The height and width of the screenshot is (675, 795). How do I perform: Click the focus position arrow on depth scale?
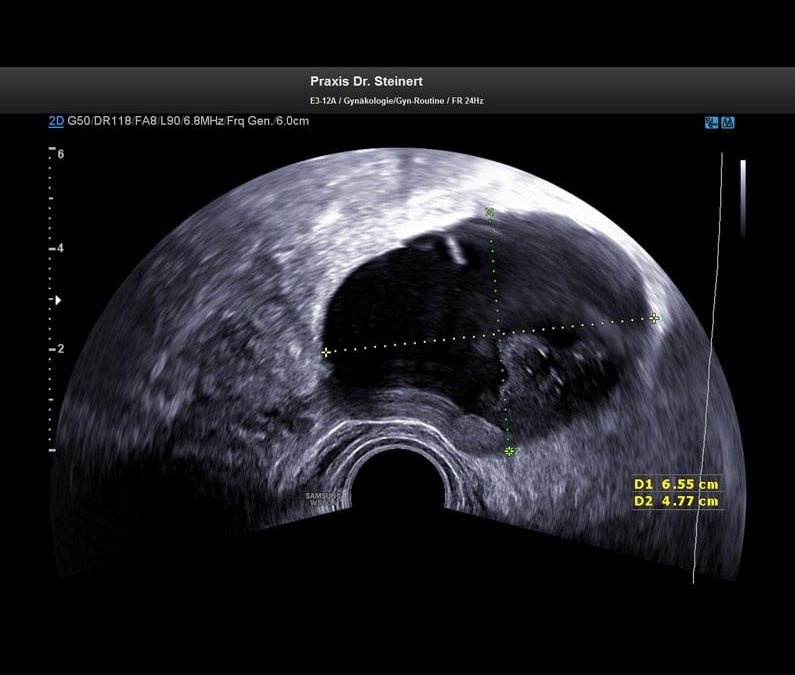57,299
